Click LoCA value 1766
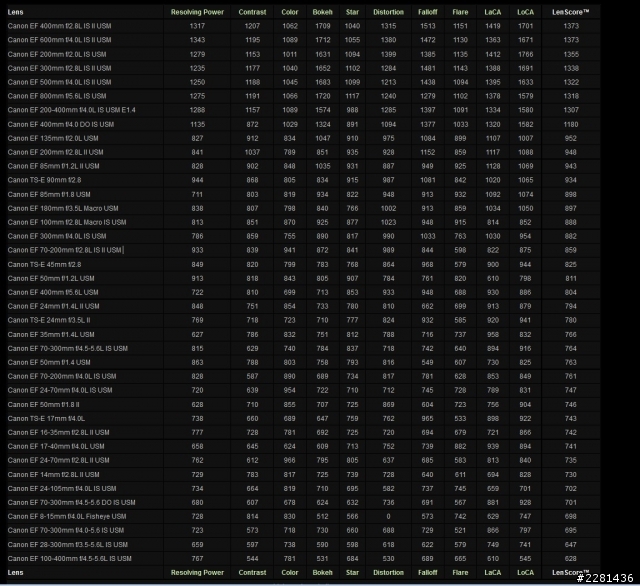Viewport: 640px width, 586px height. click(525, 54)
